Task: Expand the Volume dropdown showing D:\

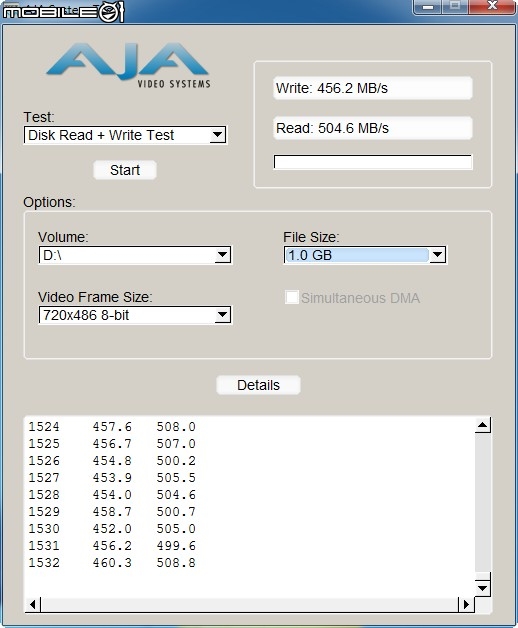Action: tap(135, 255)
